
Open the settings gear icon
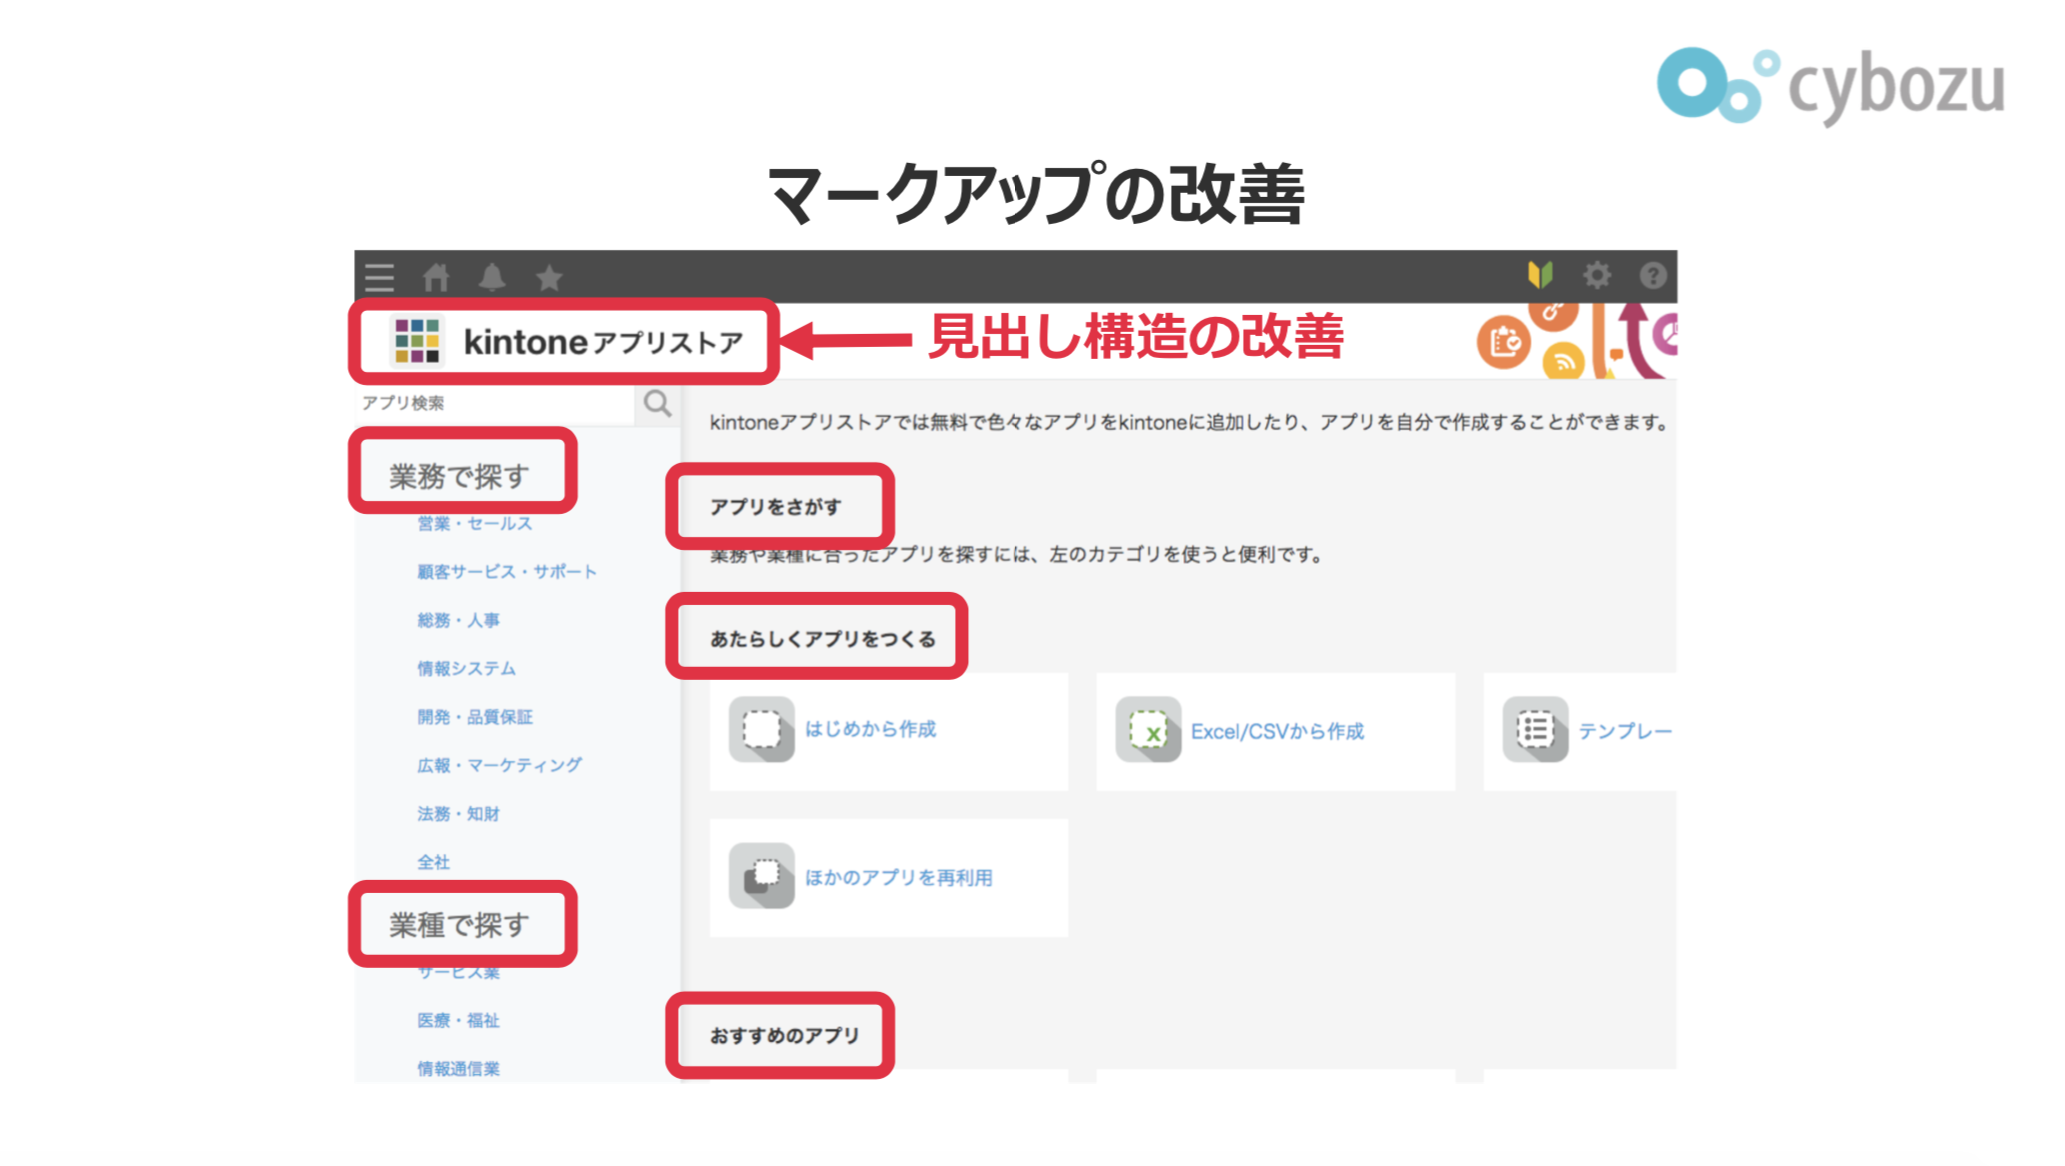[1597, 275]
